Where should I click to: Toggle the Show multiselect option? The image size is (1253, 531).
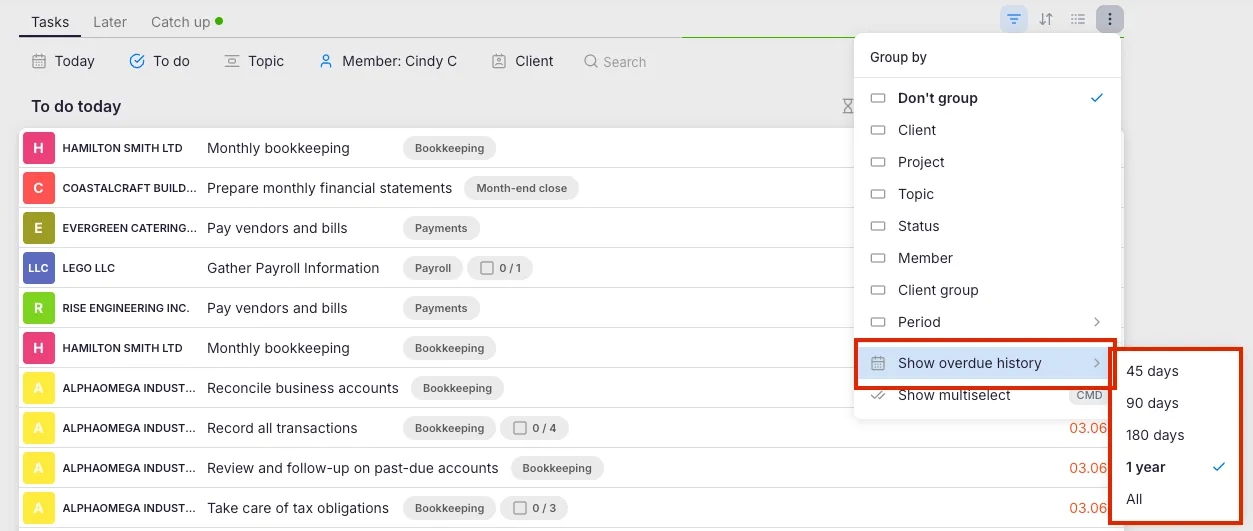(x=953, y=396)
